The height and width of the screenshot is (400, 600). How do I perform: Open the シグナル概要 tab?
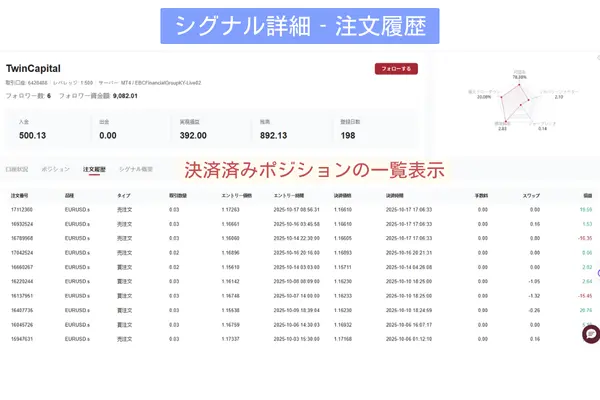pos(136,170)
